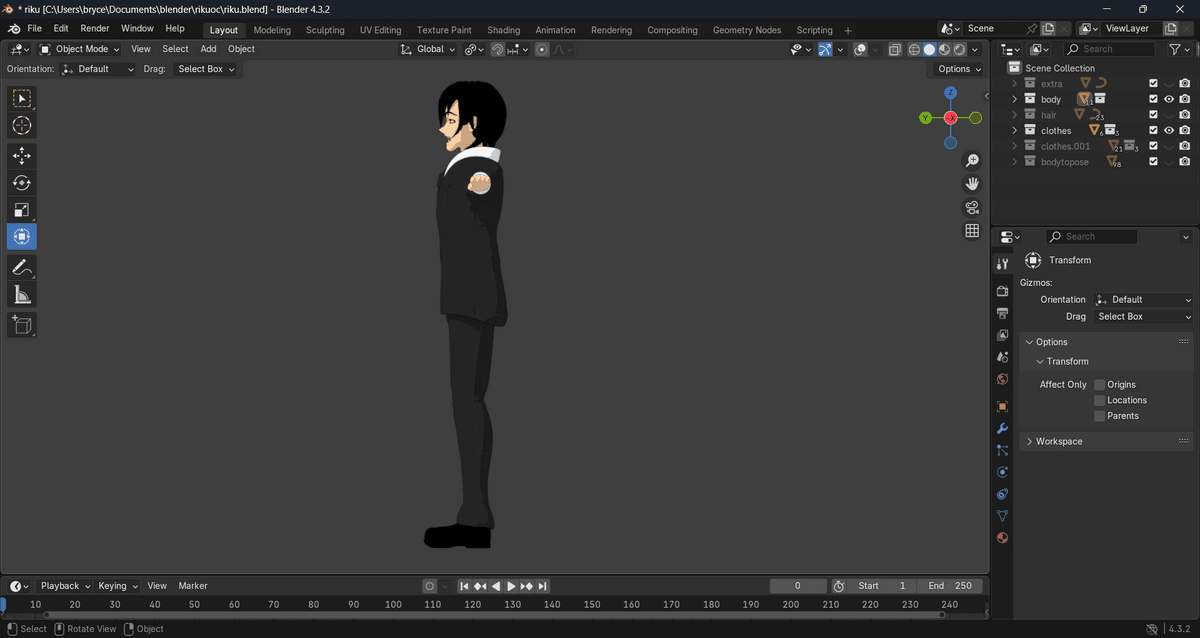Select the Annotate tool

click(22, 267)
